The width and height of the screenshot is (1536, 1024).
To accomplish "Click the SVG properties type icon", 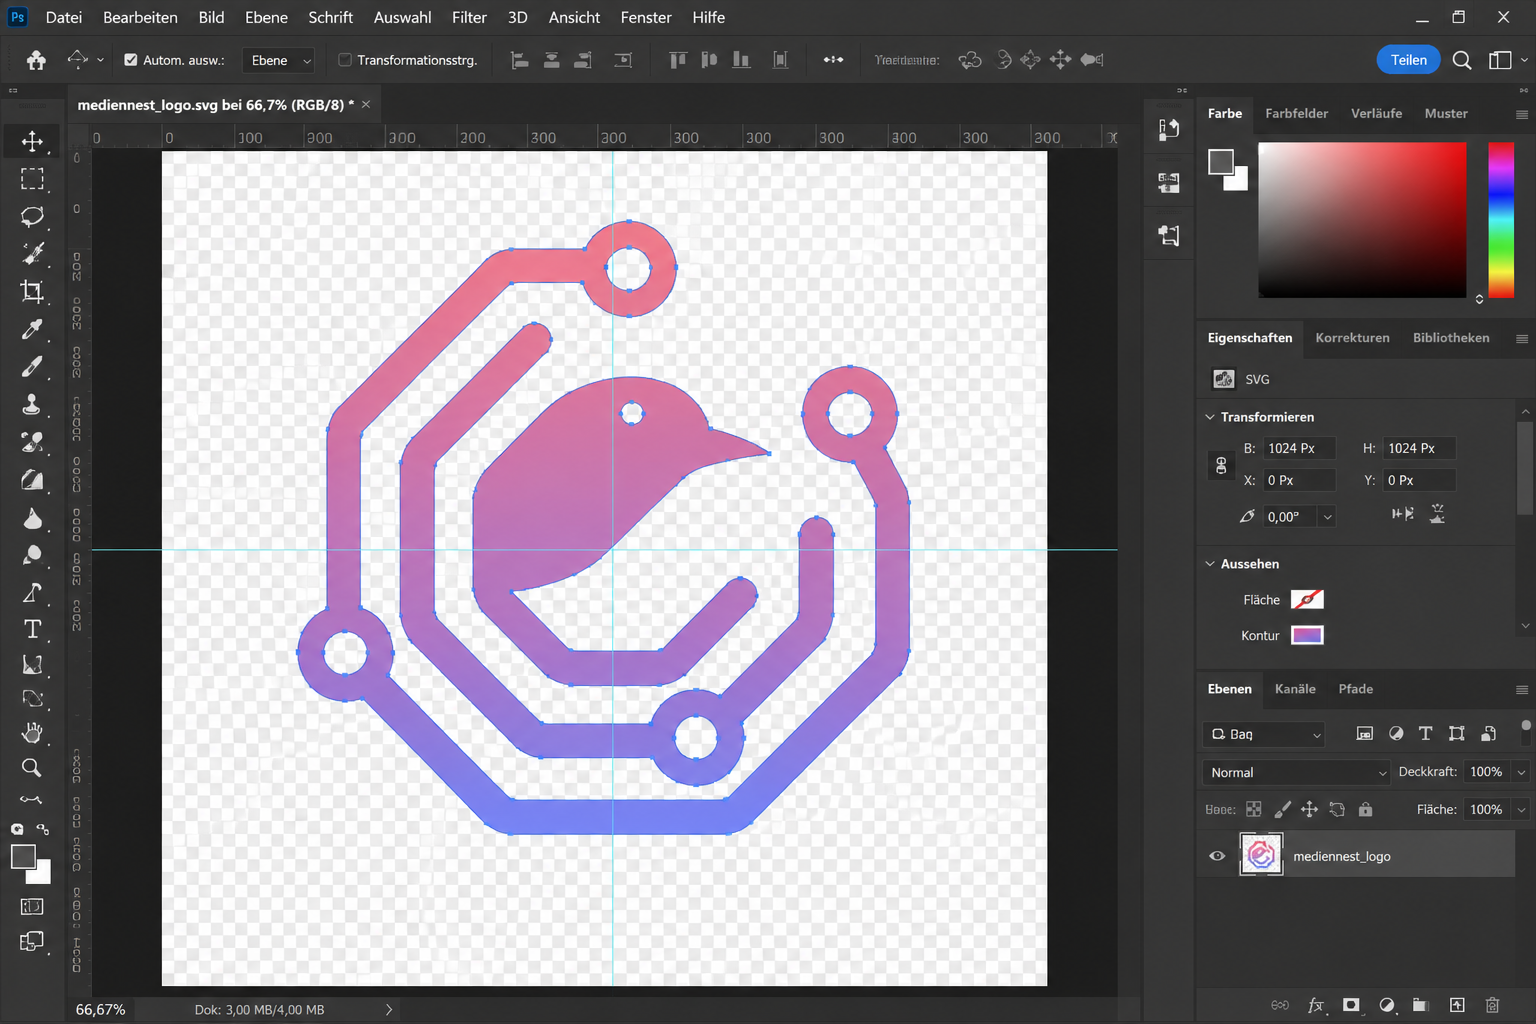I will (x=1223, y=379).
